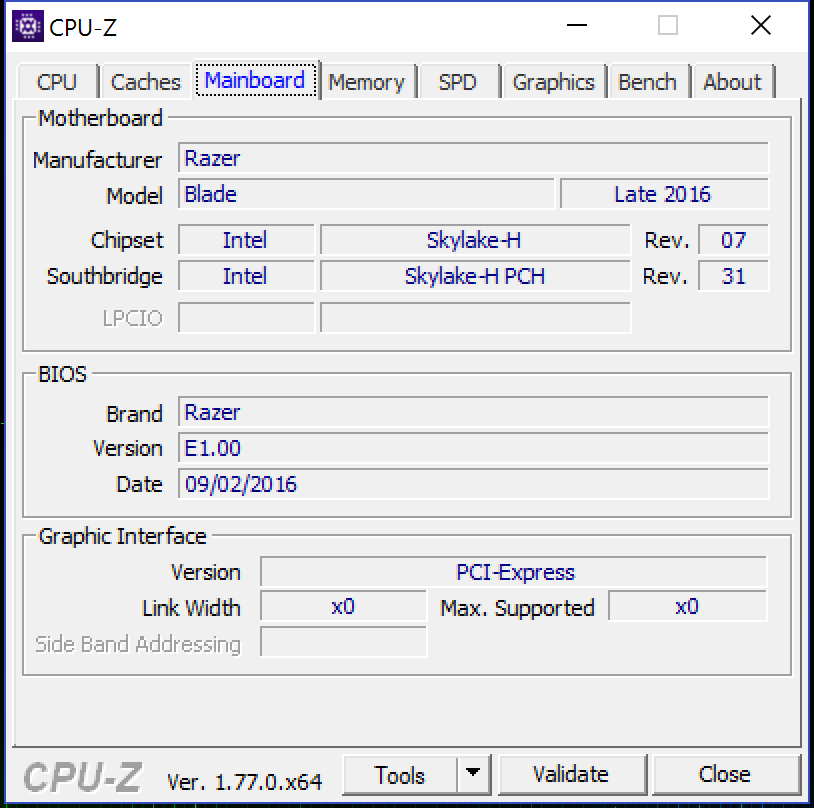Image resolution: width=814 pixels, height=808 pixels.
Task: Open the SPD tab
Action: click(x=457, y=82)
